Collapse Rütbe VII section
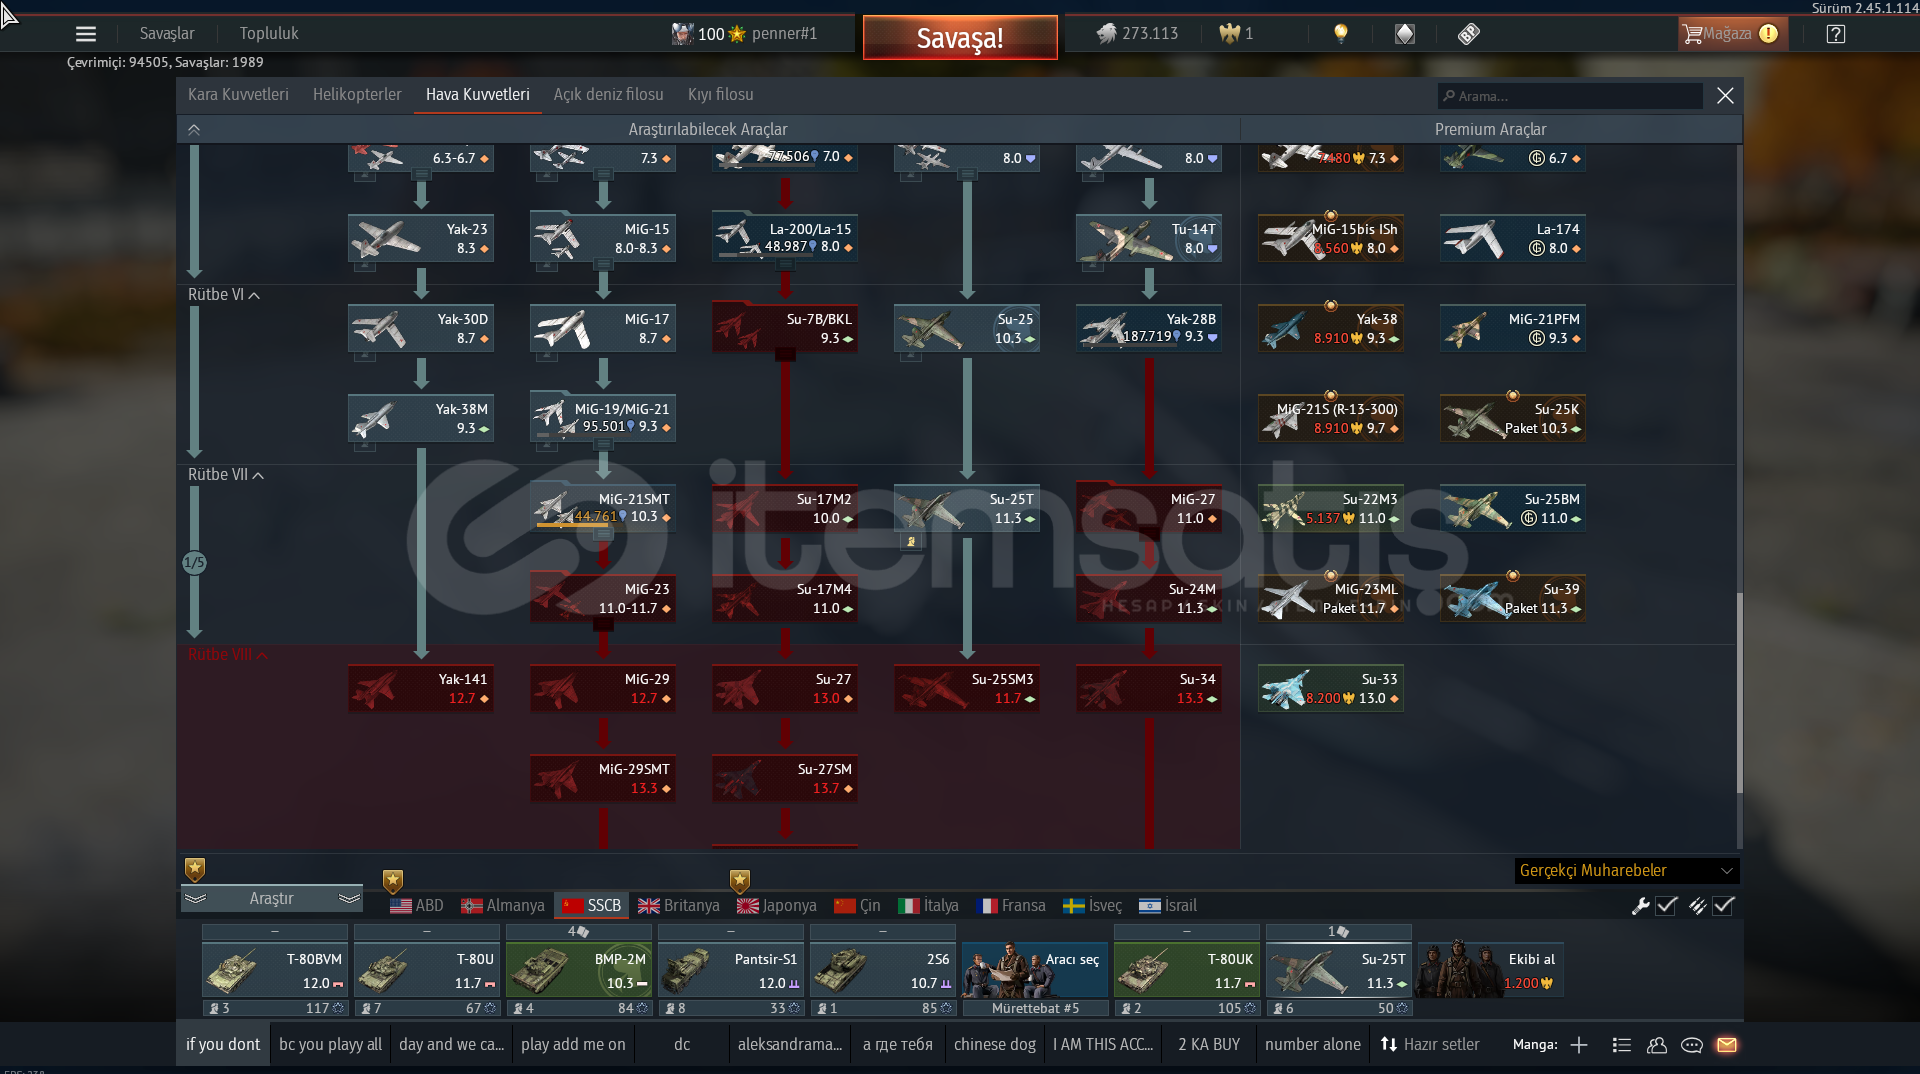The height and width of the screenshot is (1074, 1920). pos(226,475)
